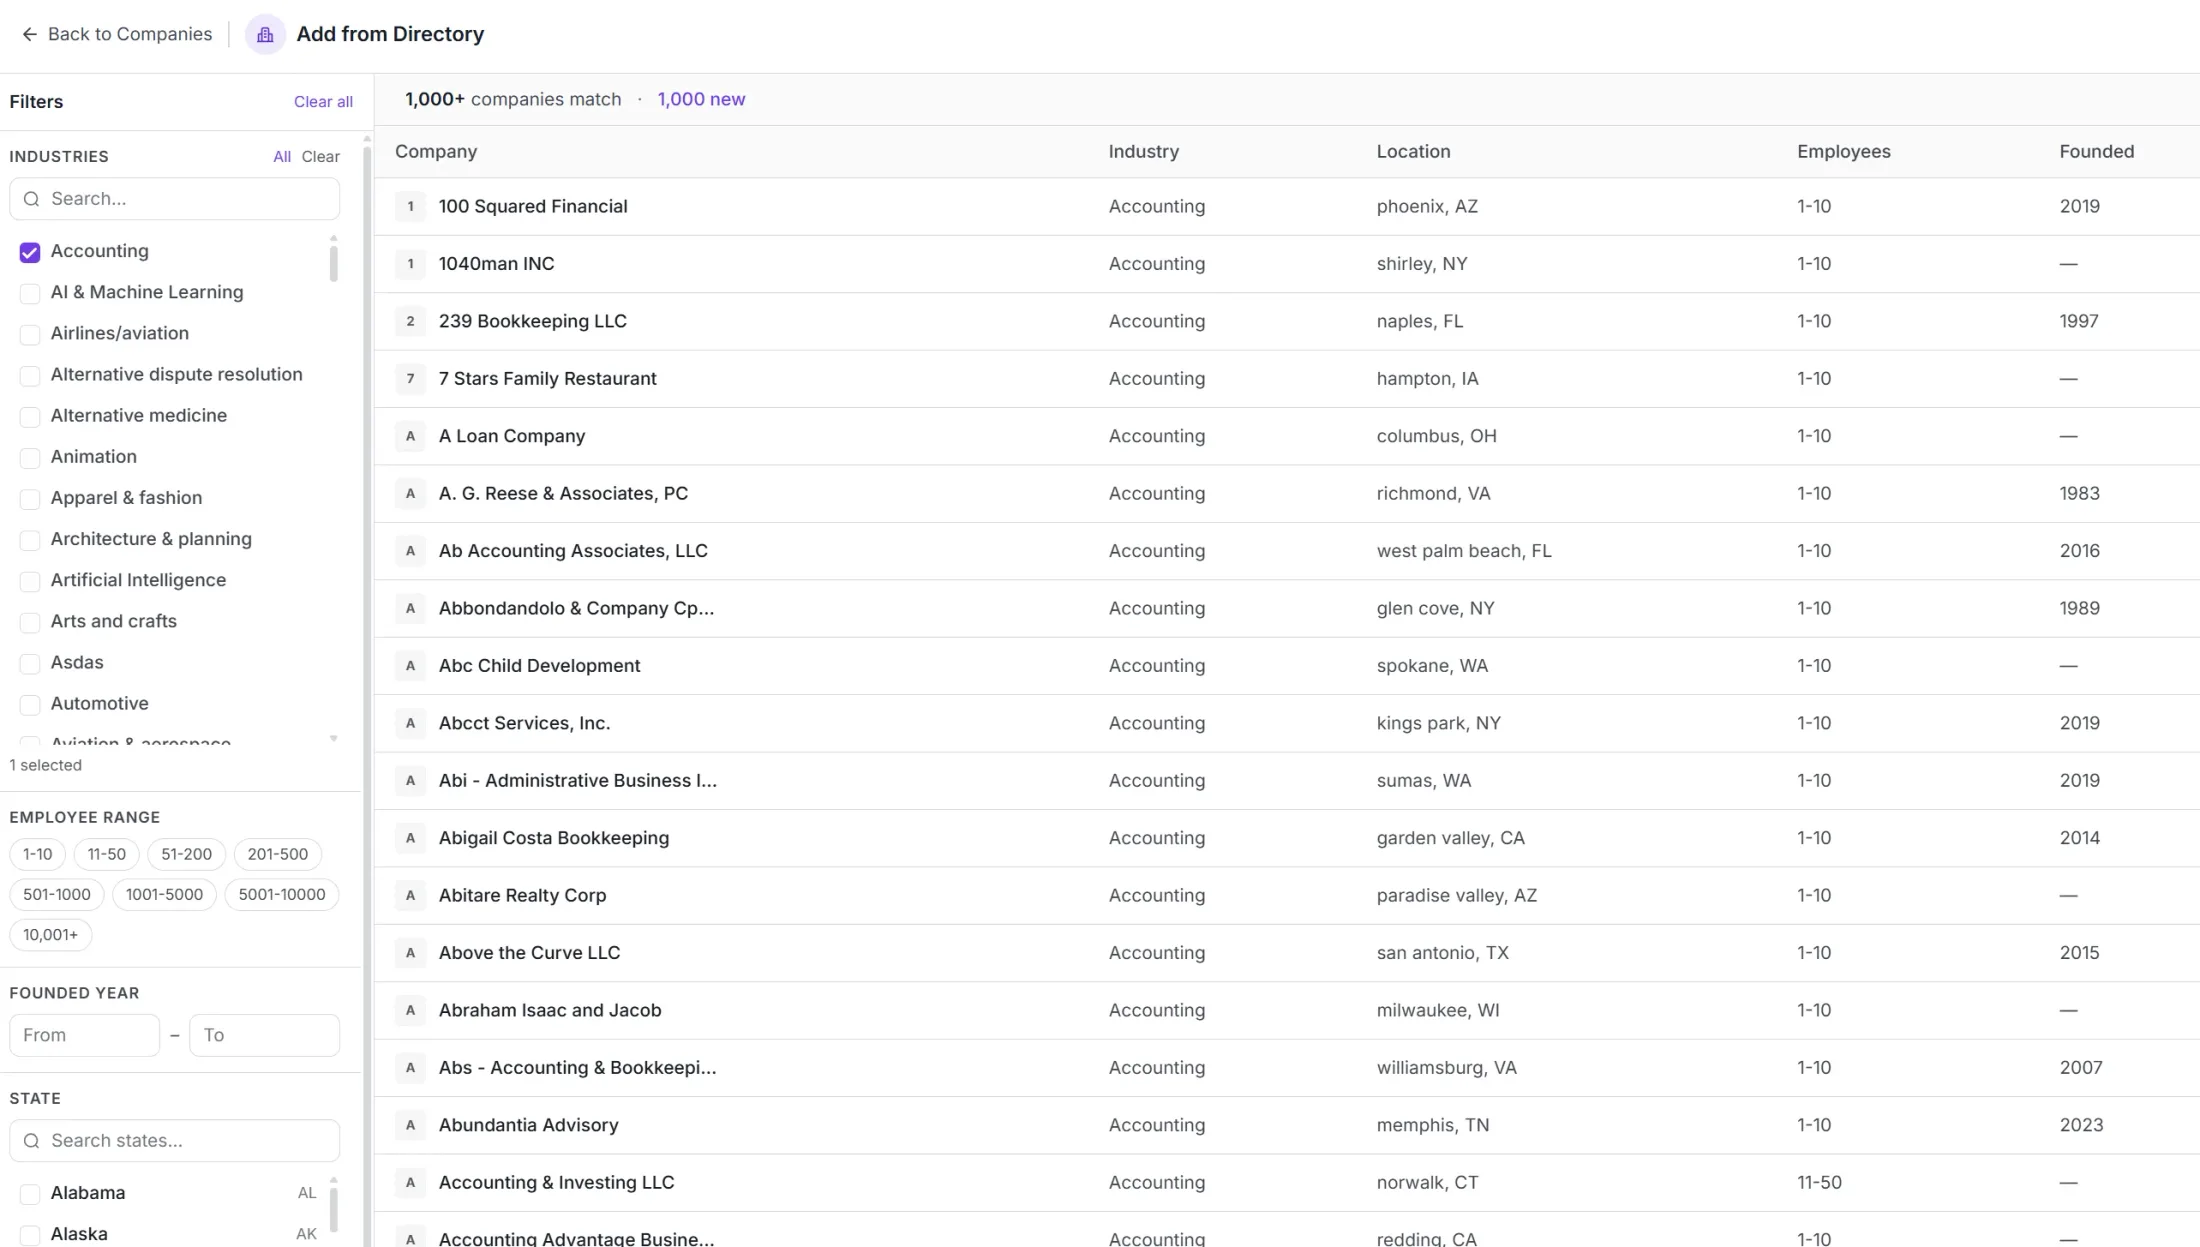Open the Above the Curve LLC row
The width and height of the screenshot is (2200, 1247).
[x=1287, y=953]
